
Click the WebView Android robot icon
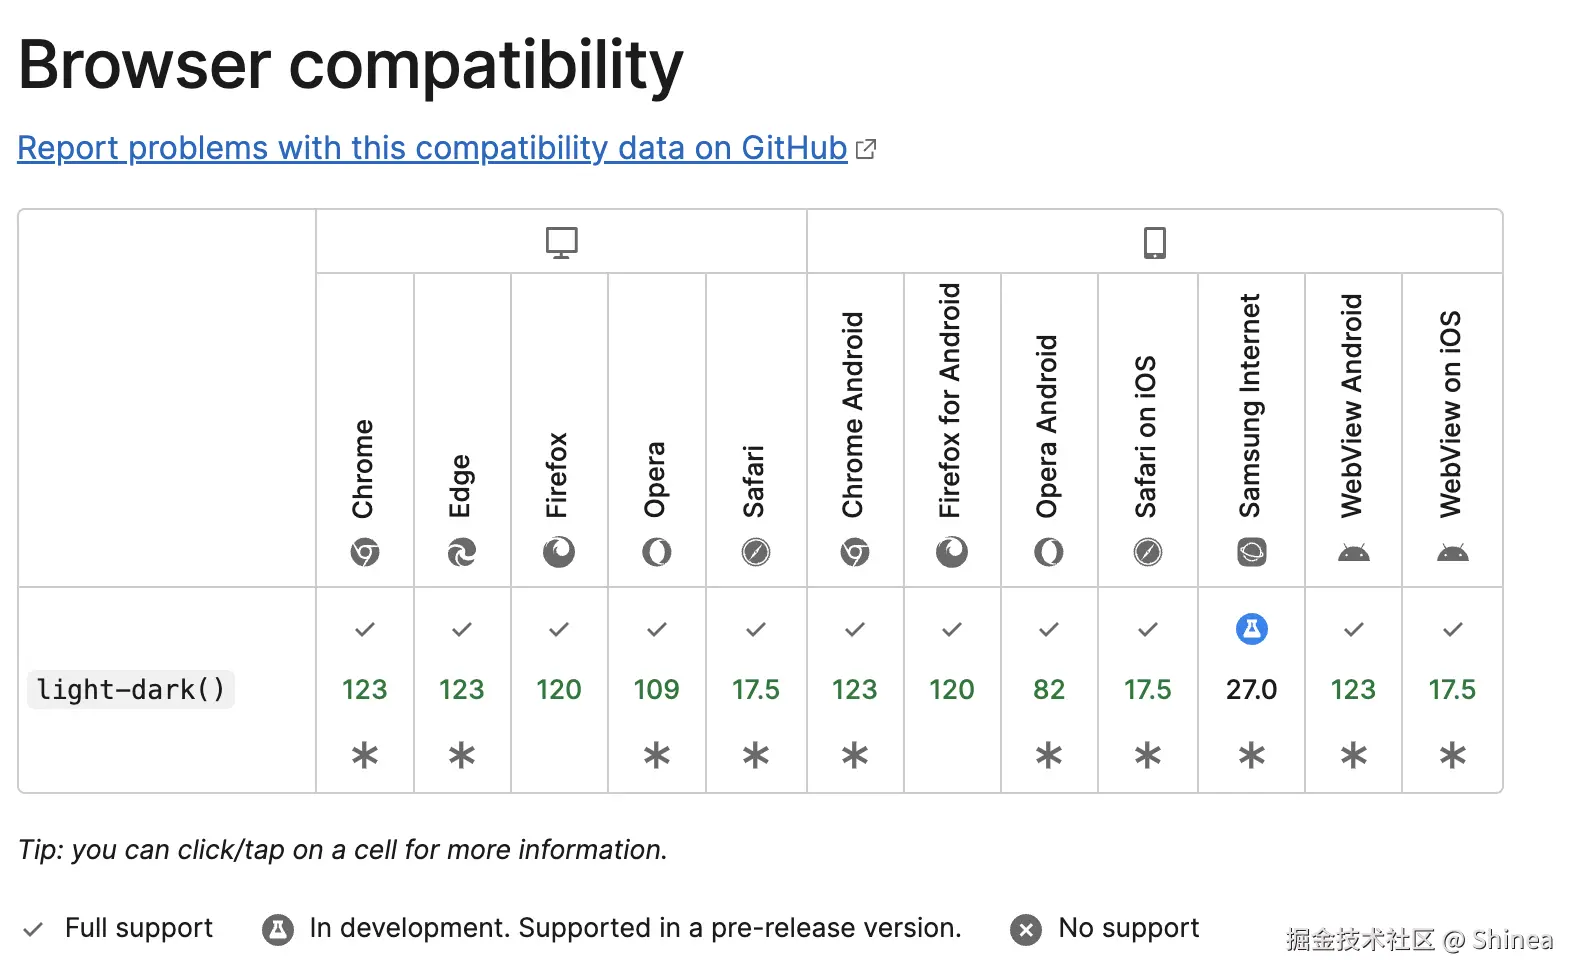(x=1353, y=552)
